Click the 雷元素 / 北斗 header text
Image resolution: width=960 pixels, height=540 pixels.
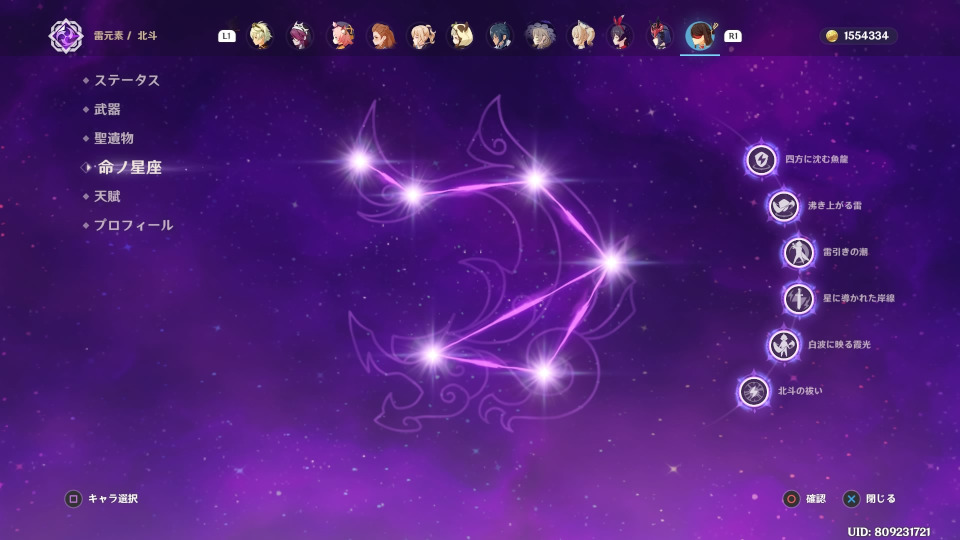pos(126,36)
